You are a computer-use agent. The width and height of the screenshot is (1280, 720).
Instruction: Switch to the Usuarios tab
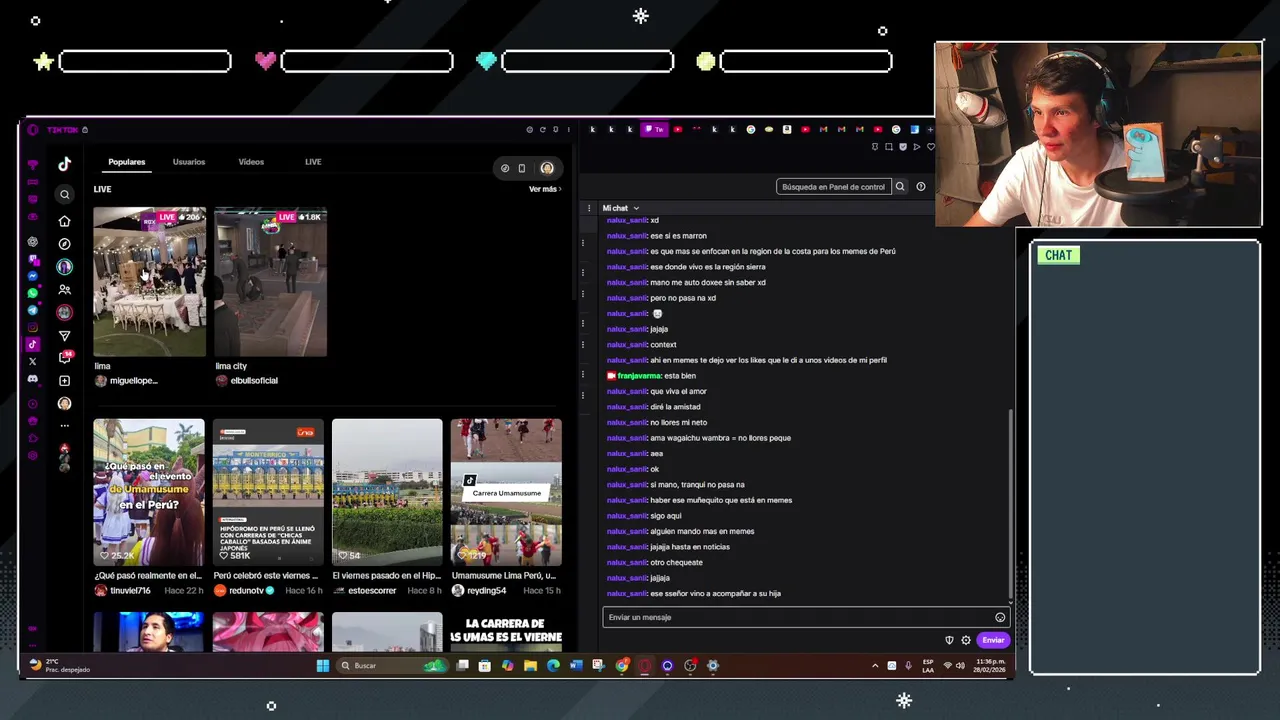click(x=189, y=162)
